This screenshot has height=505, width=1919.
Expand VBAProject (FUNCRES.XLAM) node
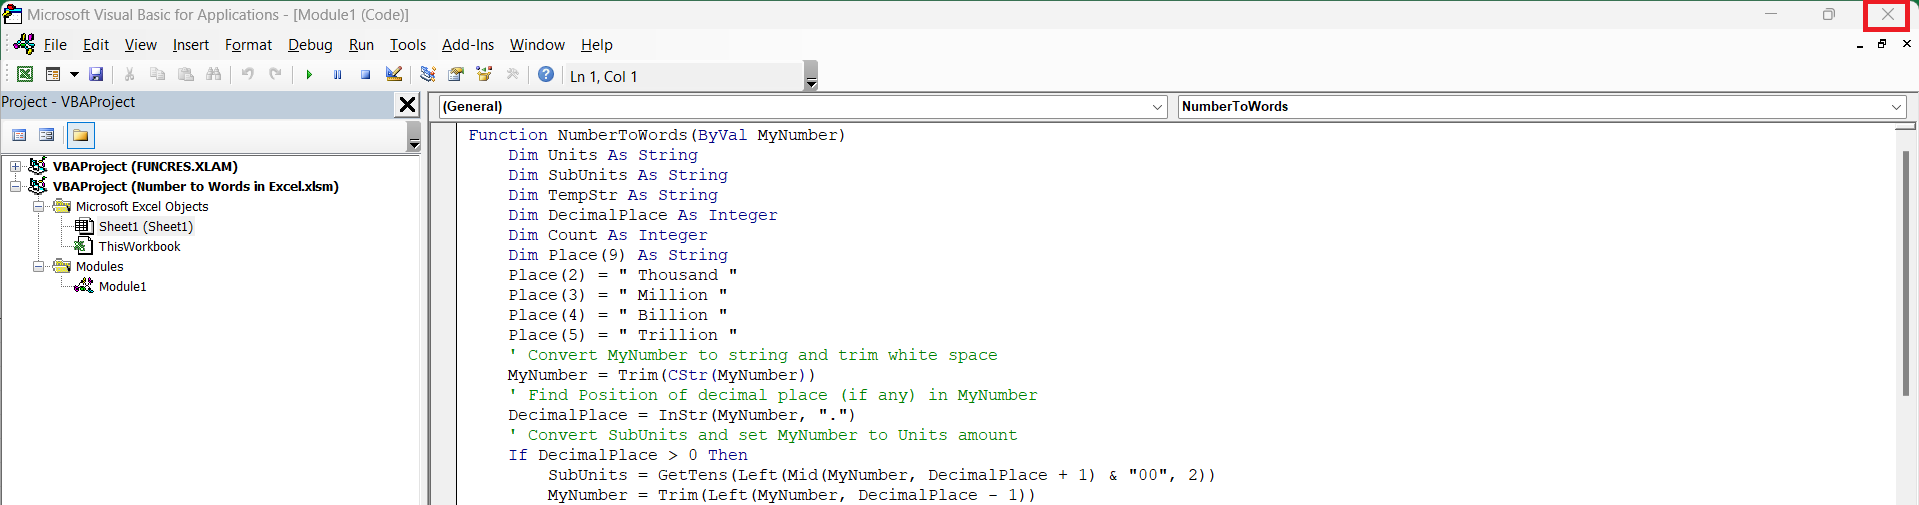(15, 167)
